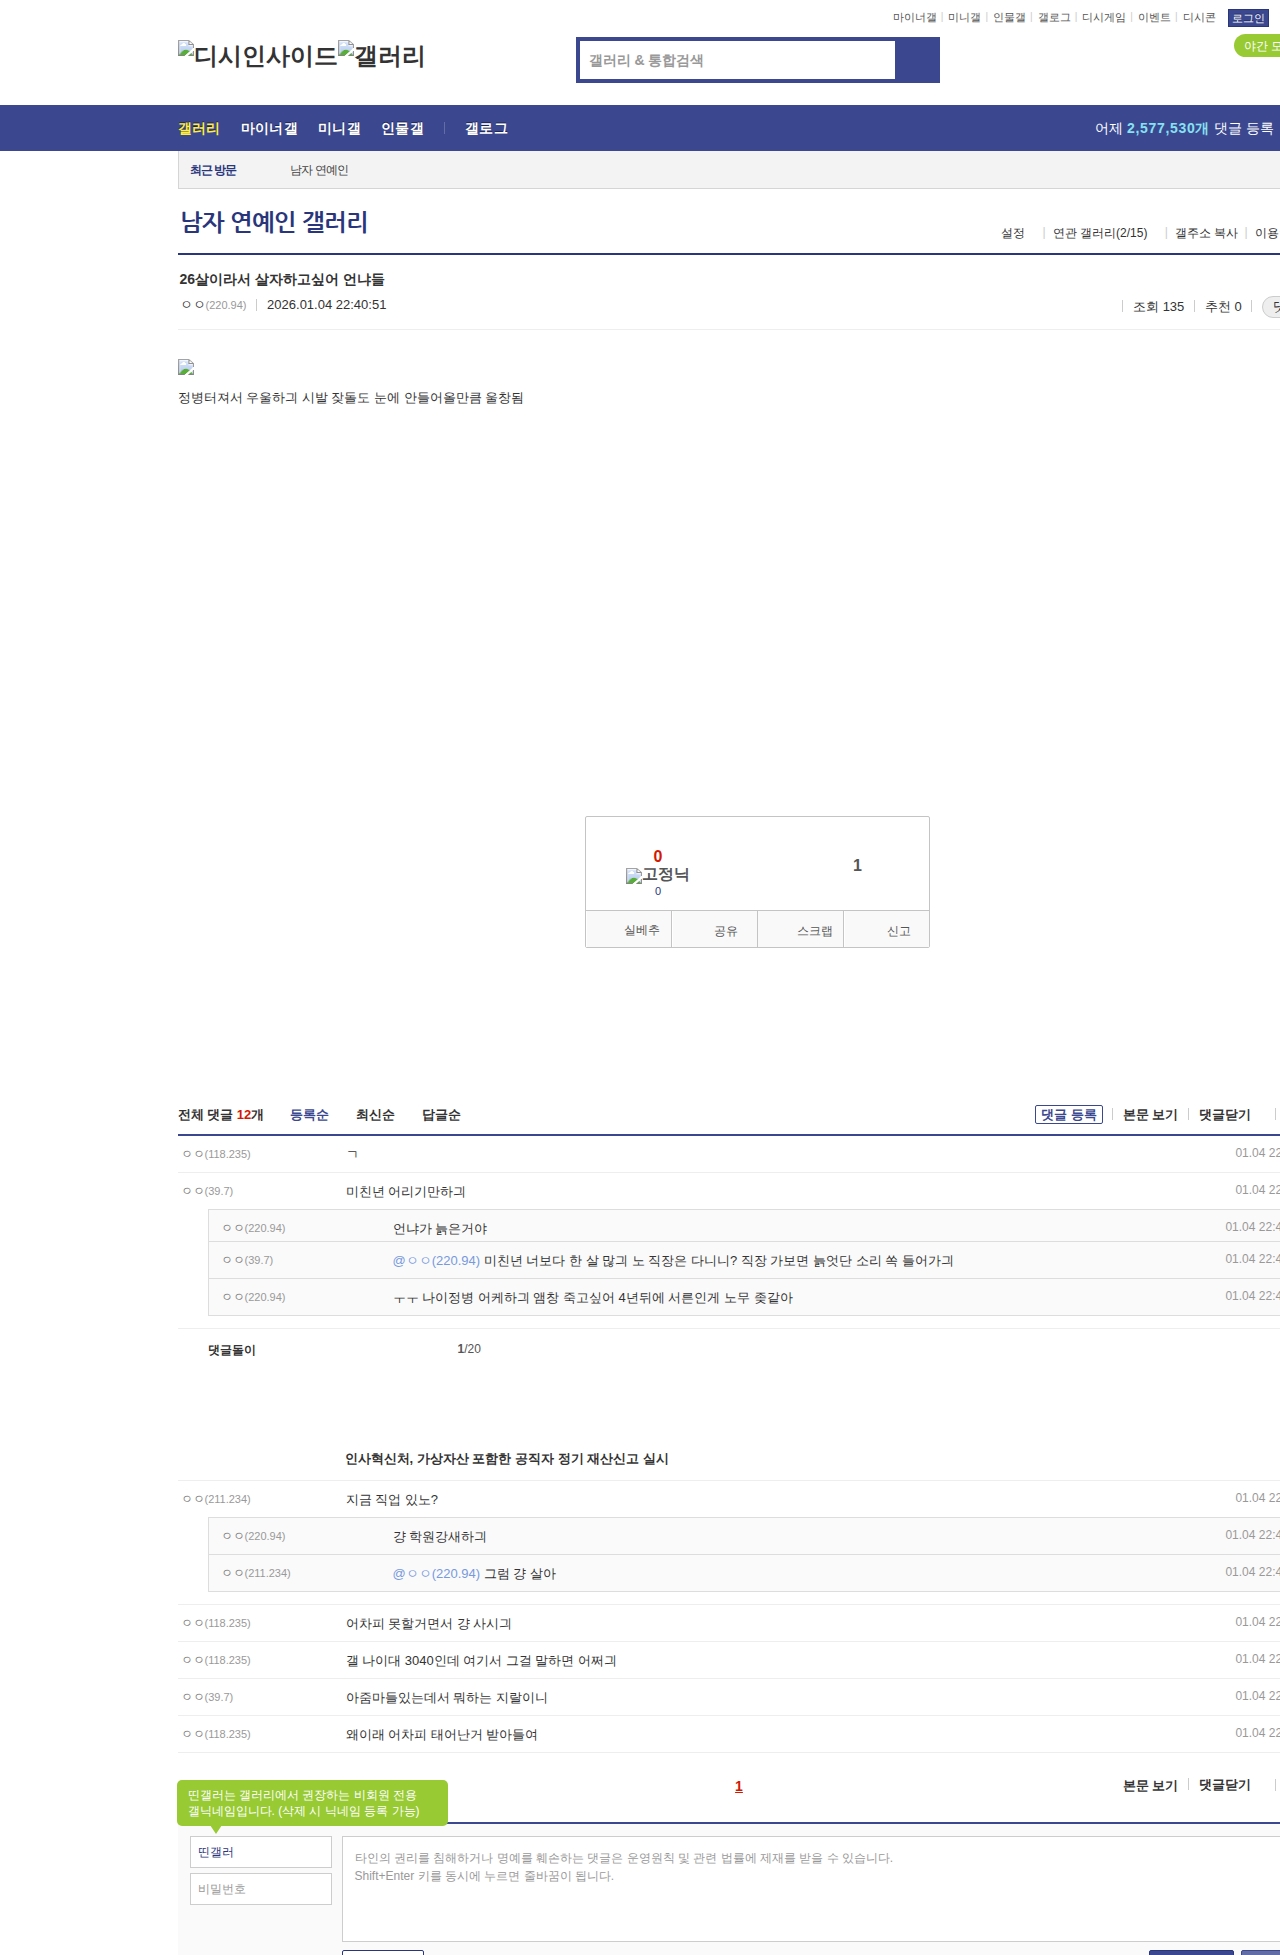1280x1955 pixels.
Task: Collapse comments with top 댓글닫기
Action: pyautogui.click(x=1224, y=1115)
